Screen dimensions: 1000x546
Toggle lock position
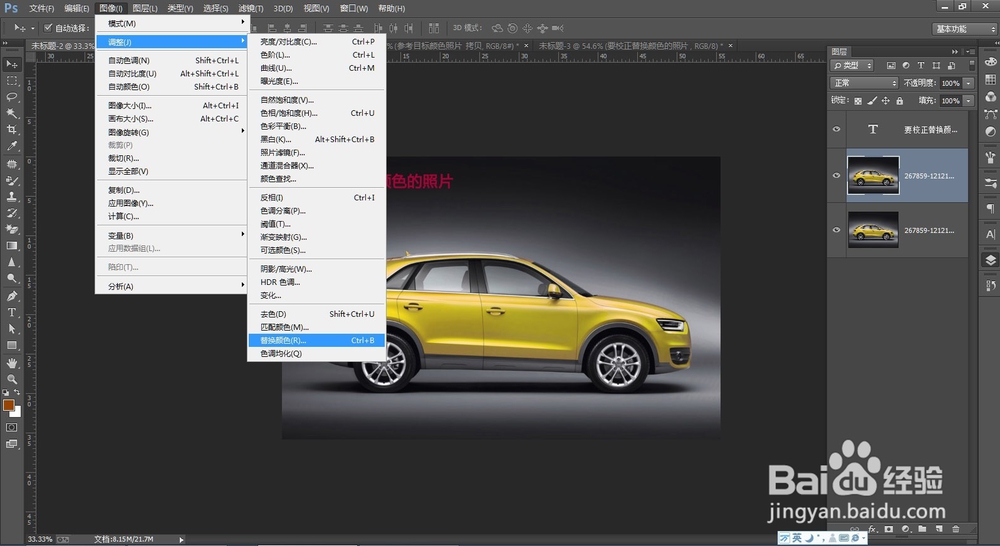(x=886, y=101)
